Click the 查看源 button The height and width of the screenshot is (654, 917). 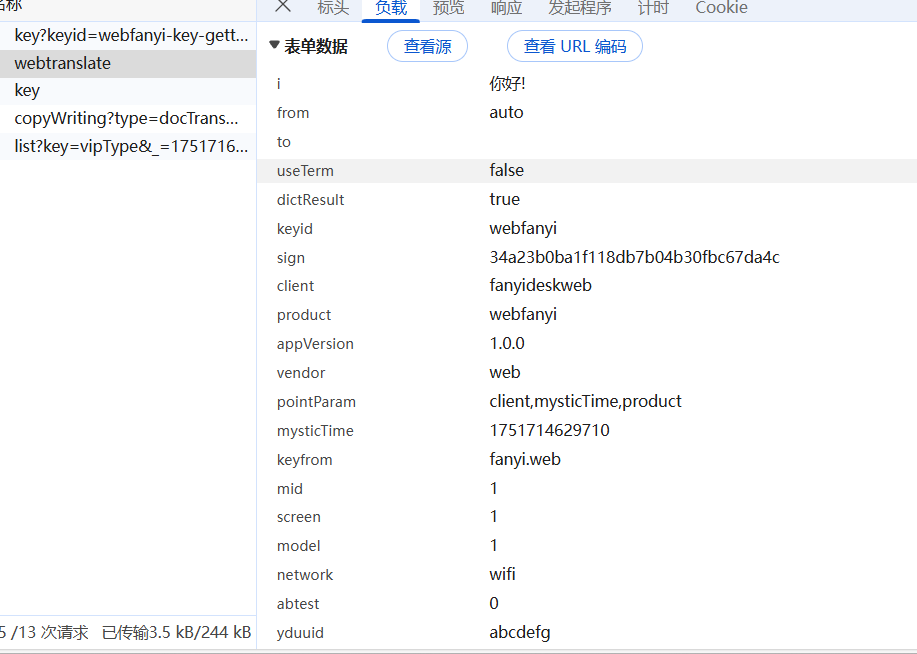pyautogui.click(x=428, y=46)
